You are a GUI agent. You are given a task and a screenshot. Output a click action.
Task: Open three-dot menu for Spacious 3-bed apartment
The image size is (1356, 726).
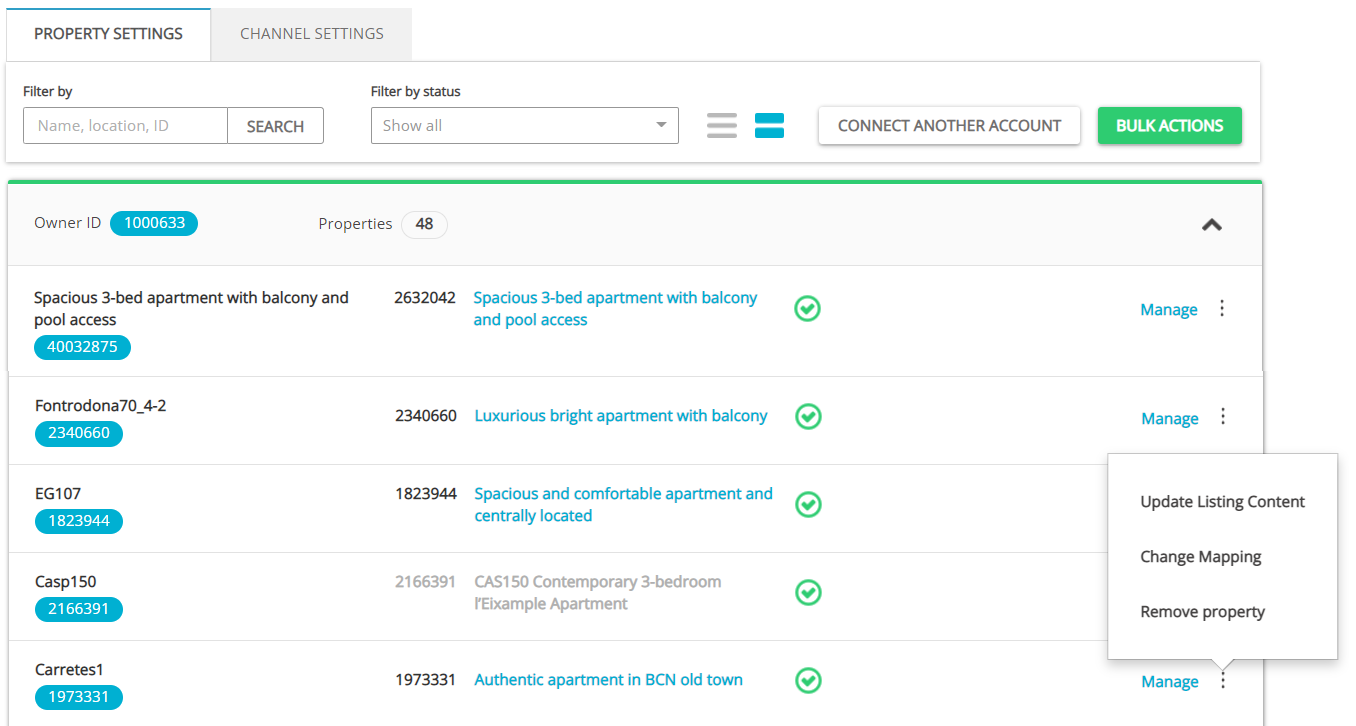pyautogui.click(x=1221, y=309)
